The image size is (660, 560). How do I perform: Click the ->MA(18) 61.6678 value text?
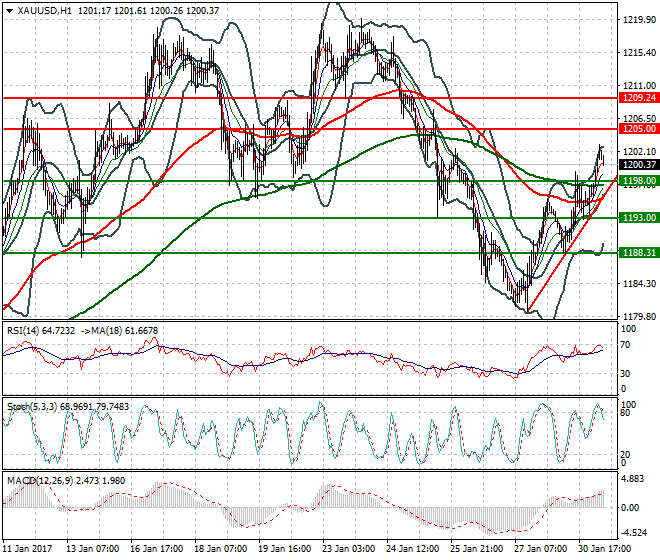click(119, 331)
